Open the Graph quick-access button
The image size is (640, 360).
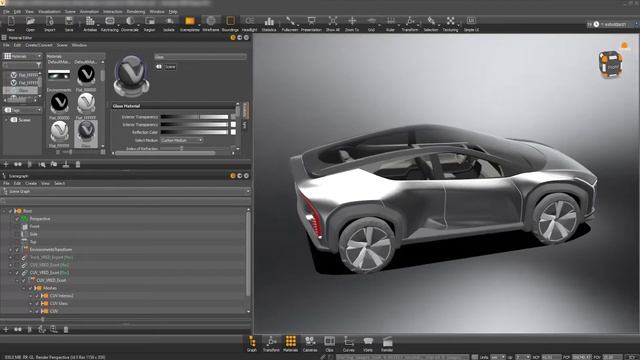pyautogui.click(x=252, y=344)
